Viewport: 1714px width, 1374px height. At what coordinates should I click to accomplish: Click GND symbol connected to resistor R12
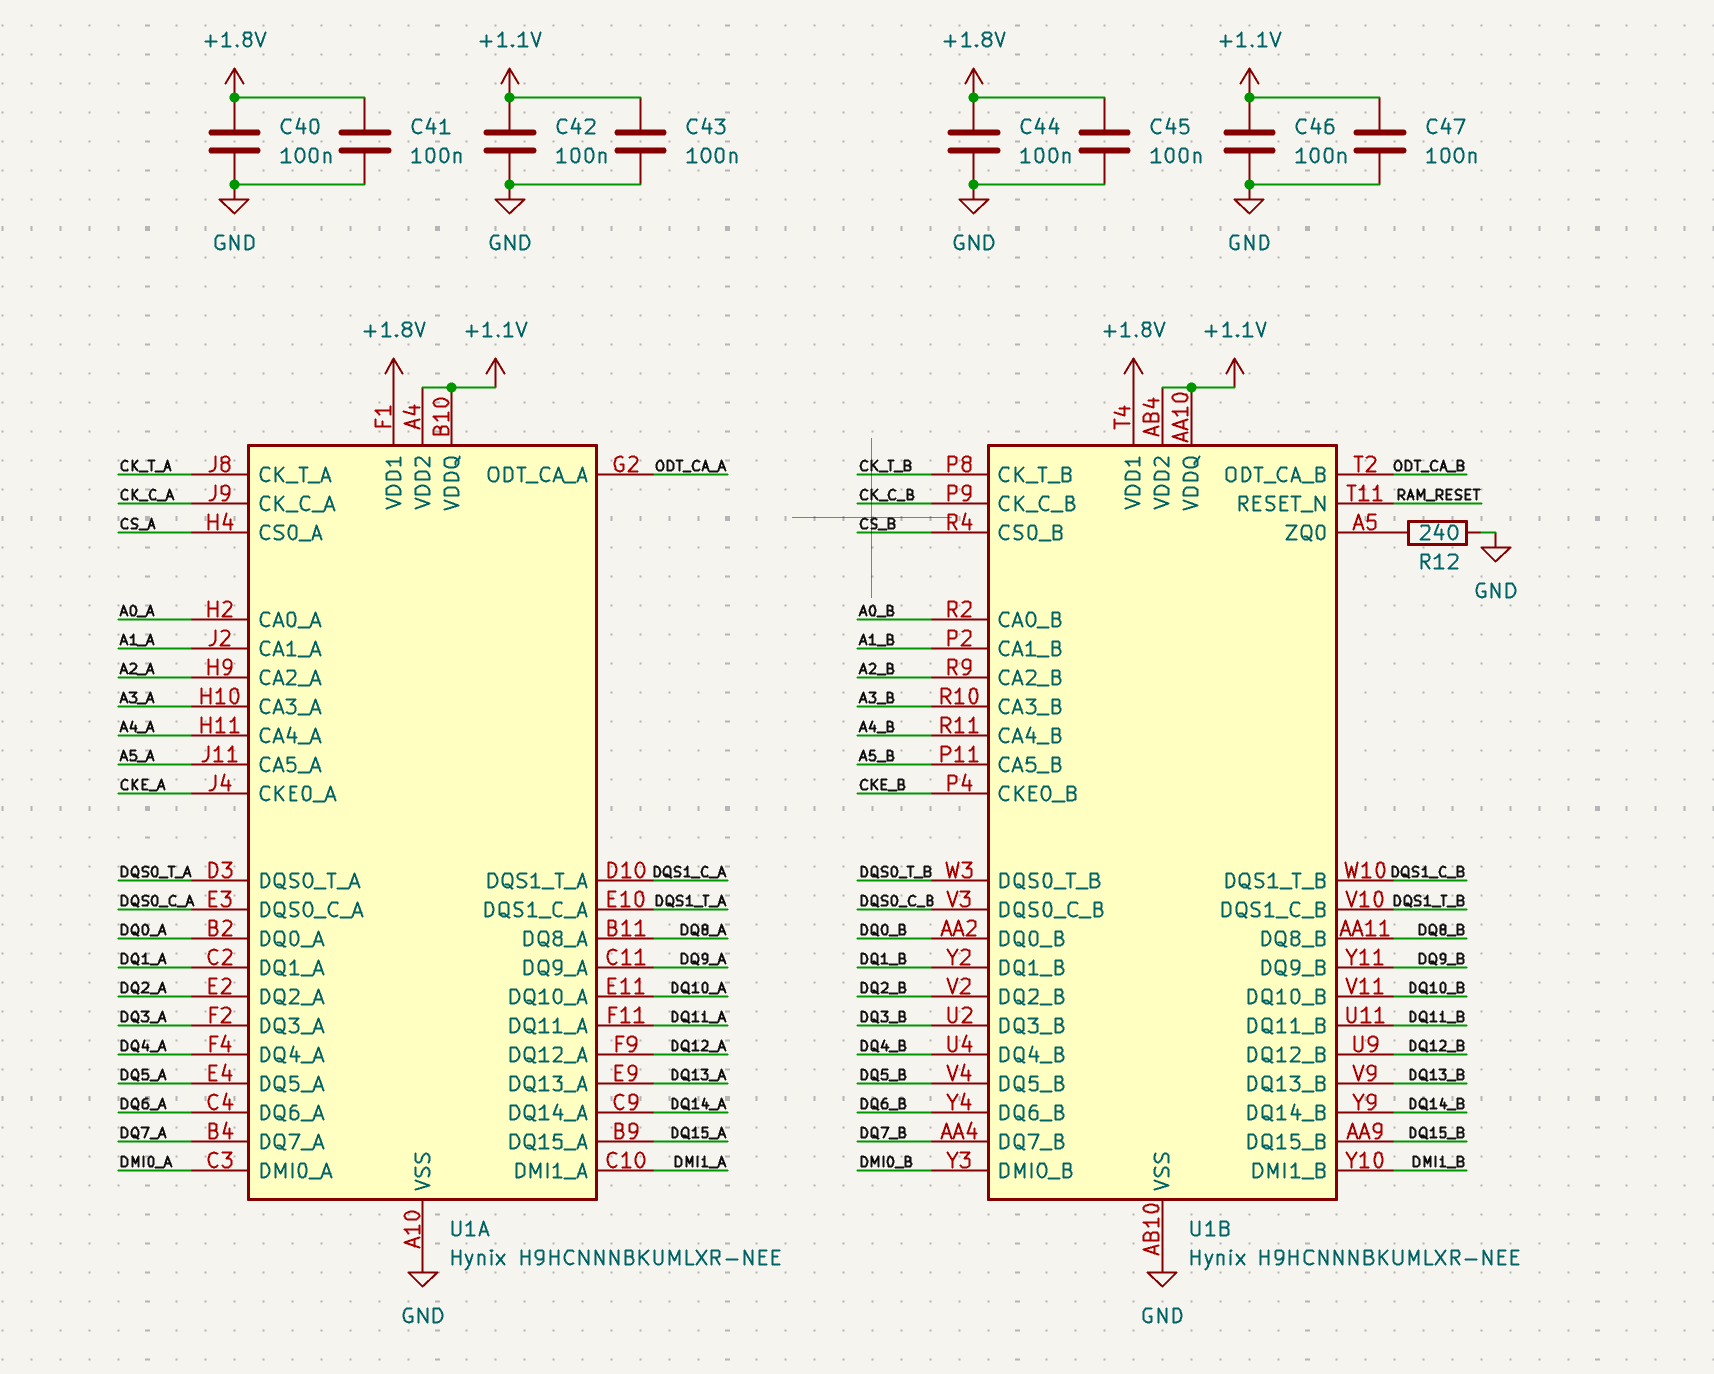(x=1496, y=555)
